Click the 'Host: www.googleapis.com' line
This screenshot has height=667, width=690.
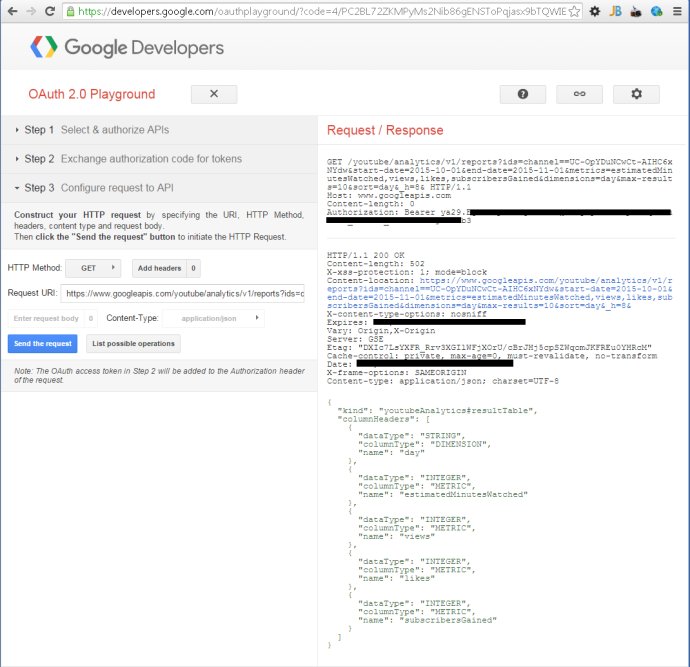pos(389,195)
